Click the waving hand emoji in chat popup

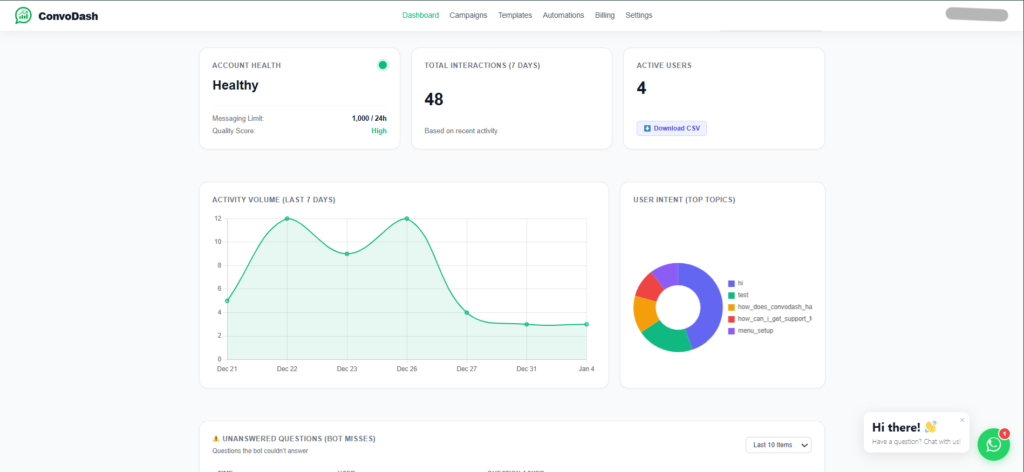pyautogui.click(x=930, y=427)
